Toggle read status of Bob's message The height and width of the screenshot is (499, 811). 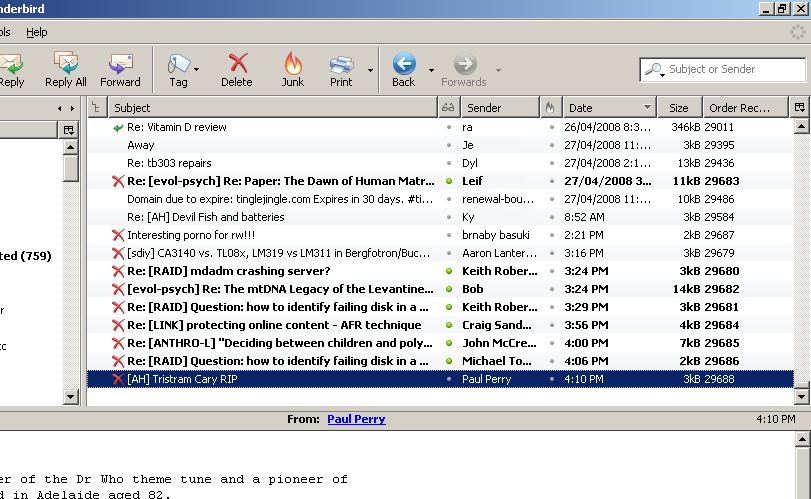coord(449,289)
